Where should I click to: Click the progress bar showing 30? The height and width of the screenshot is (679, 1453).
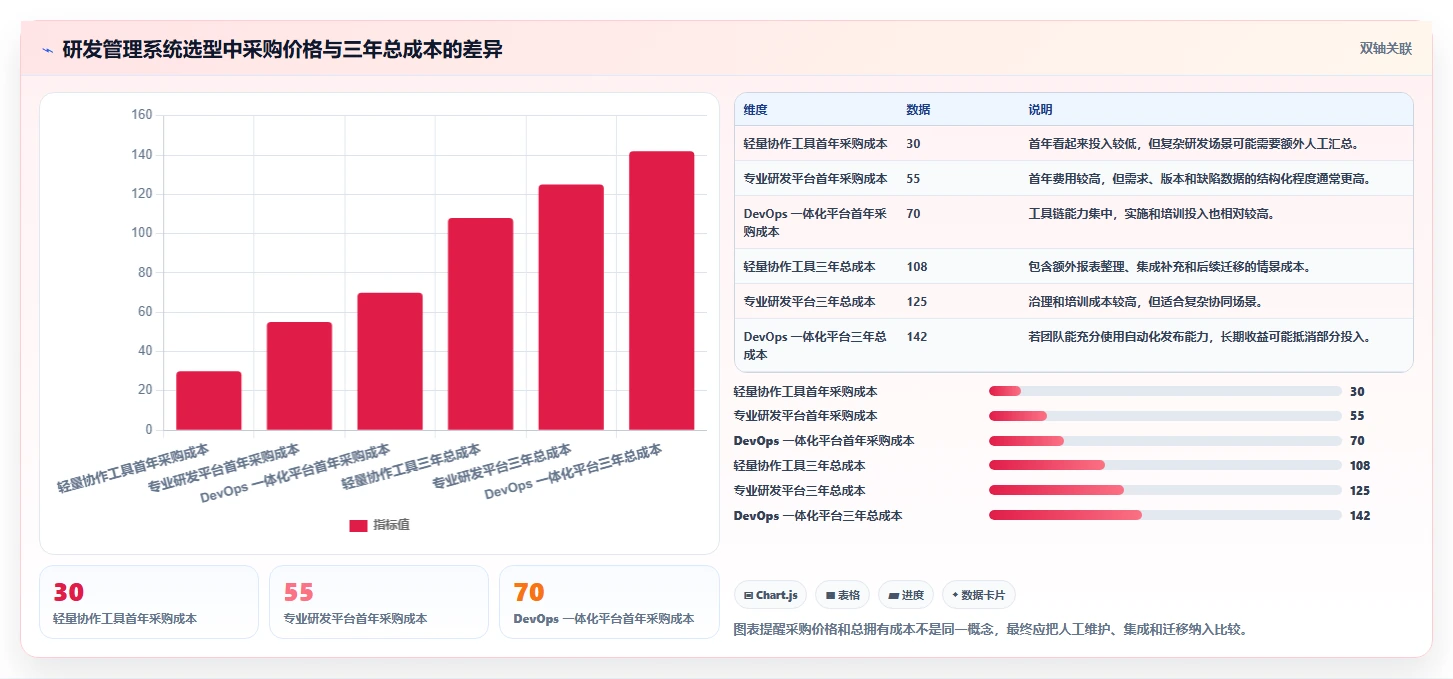click(x=1165, y=391)
